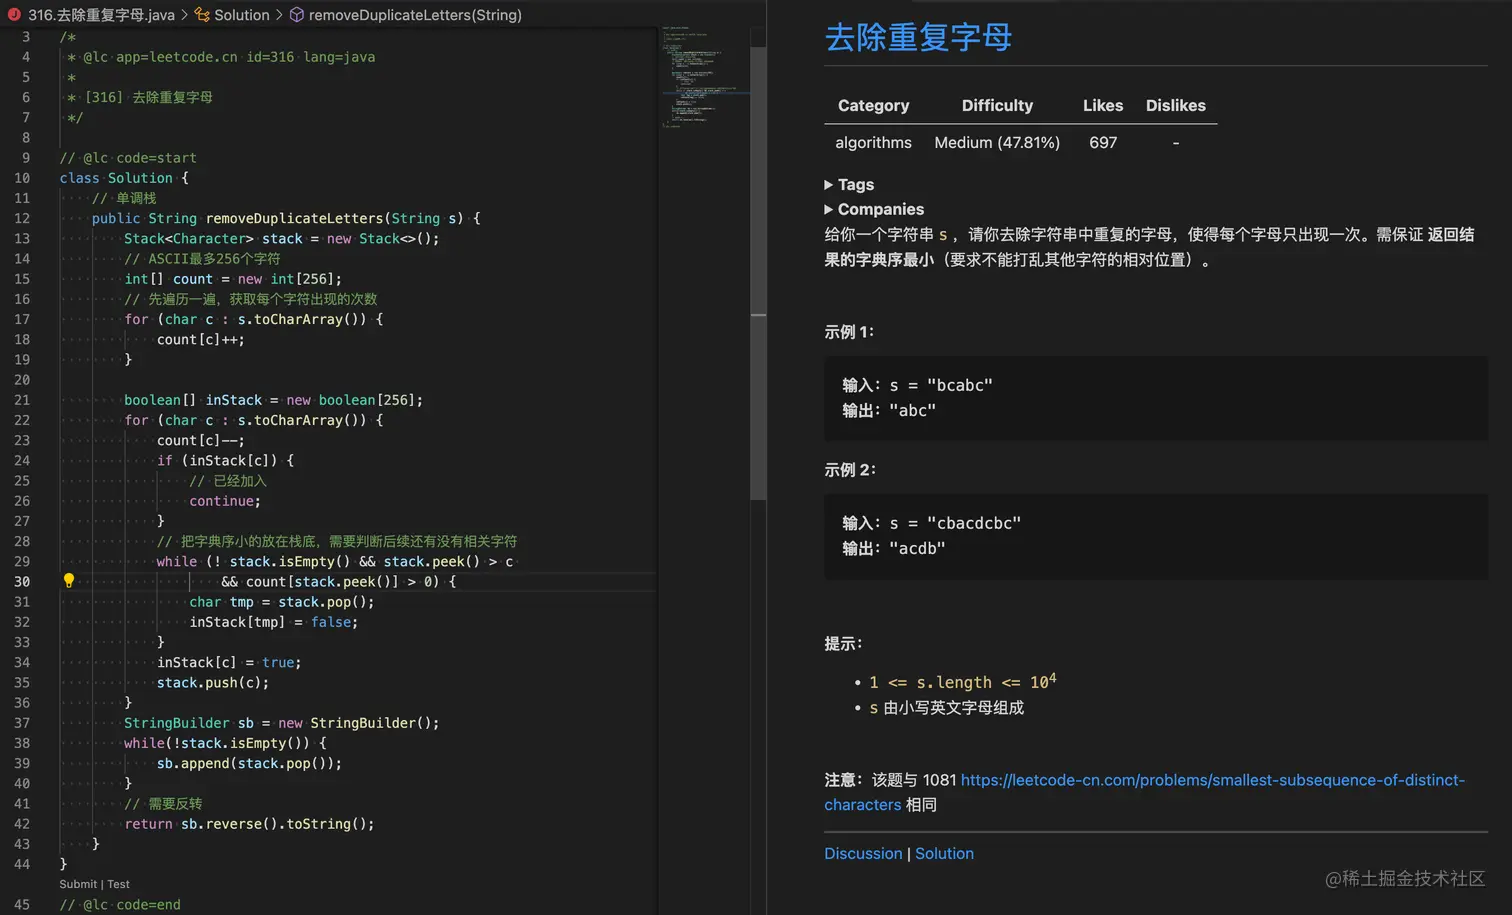The height and width of the screenshot is (915, 1512).
Task: Click the red Java file icon in breadcrumb
Action: coord(14,15)
